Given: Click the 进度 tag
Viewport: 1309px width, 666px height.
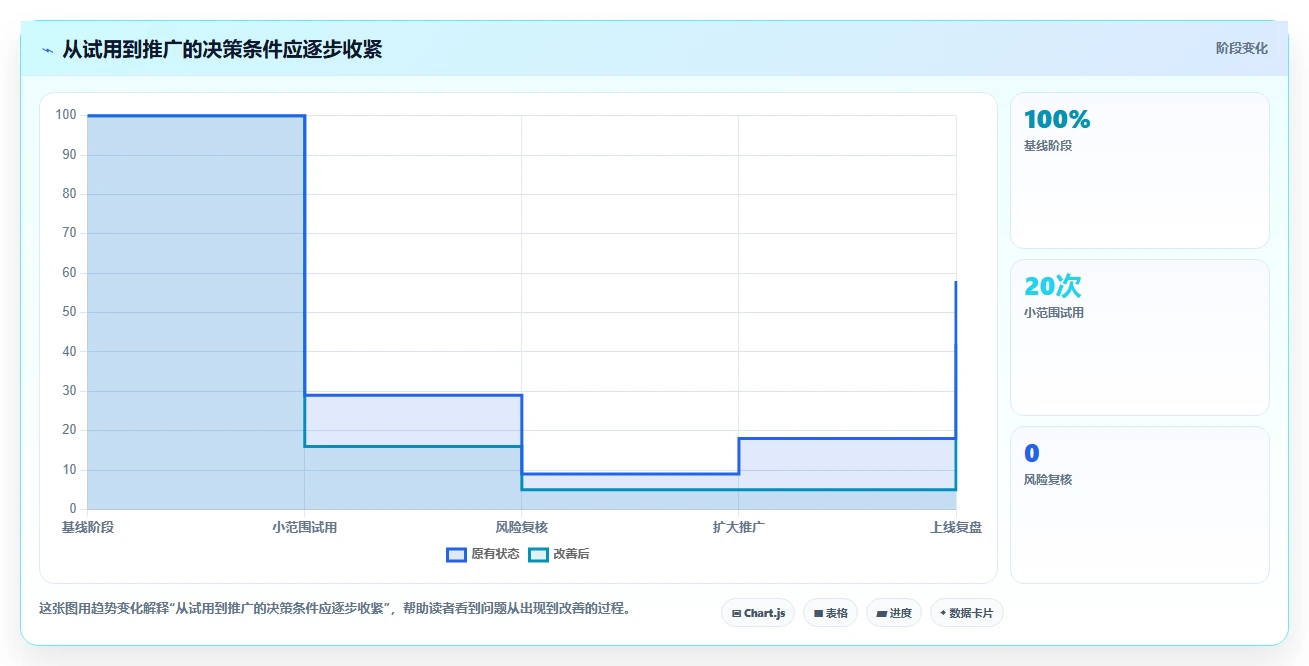Looking at the screenshot, I should pos(894,613).
